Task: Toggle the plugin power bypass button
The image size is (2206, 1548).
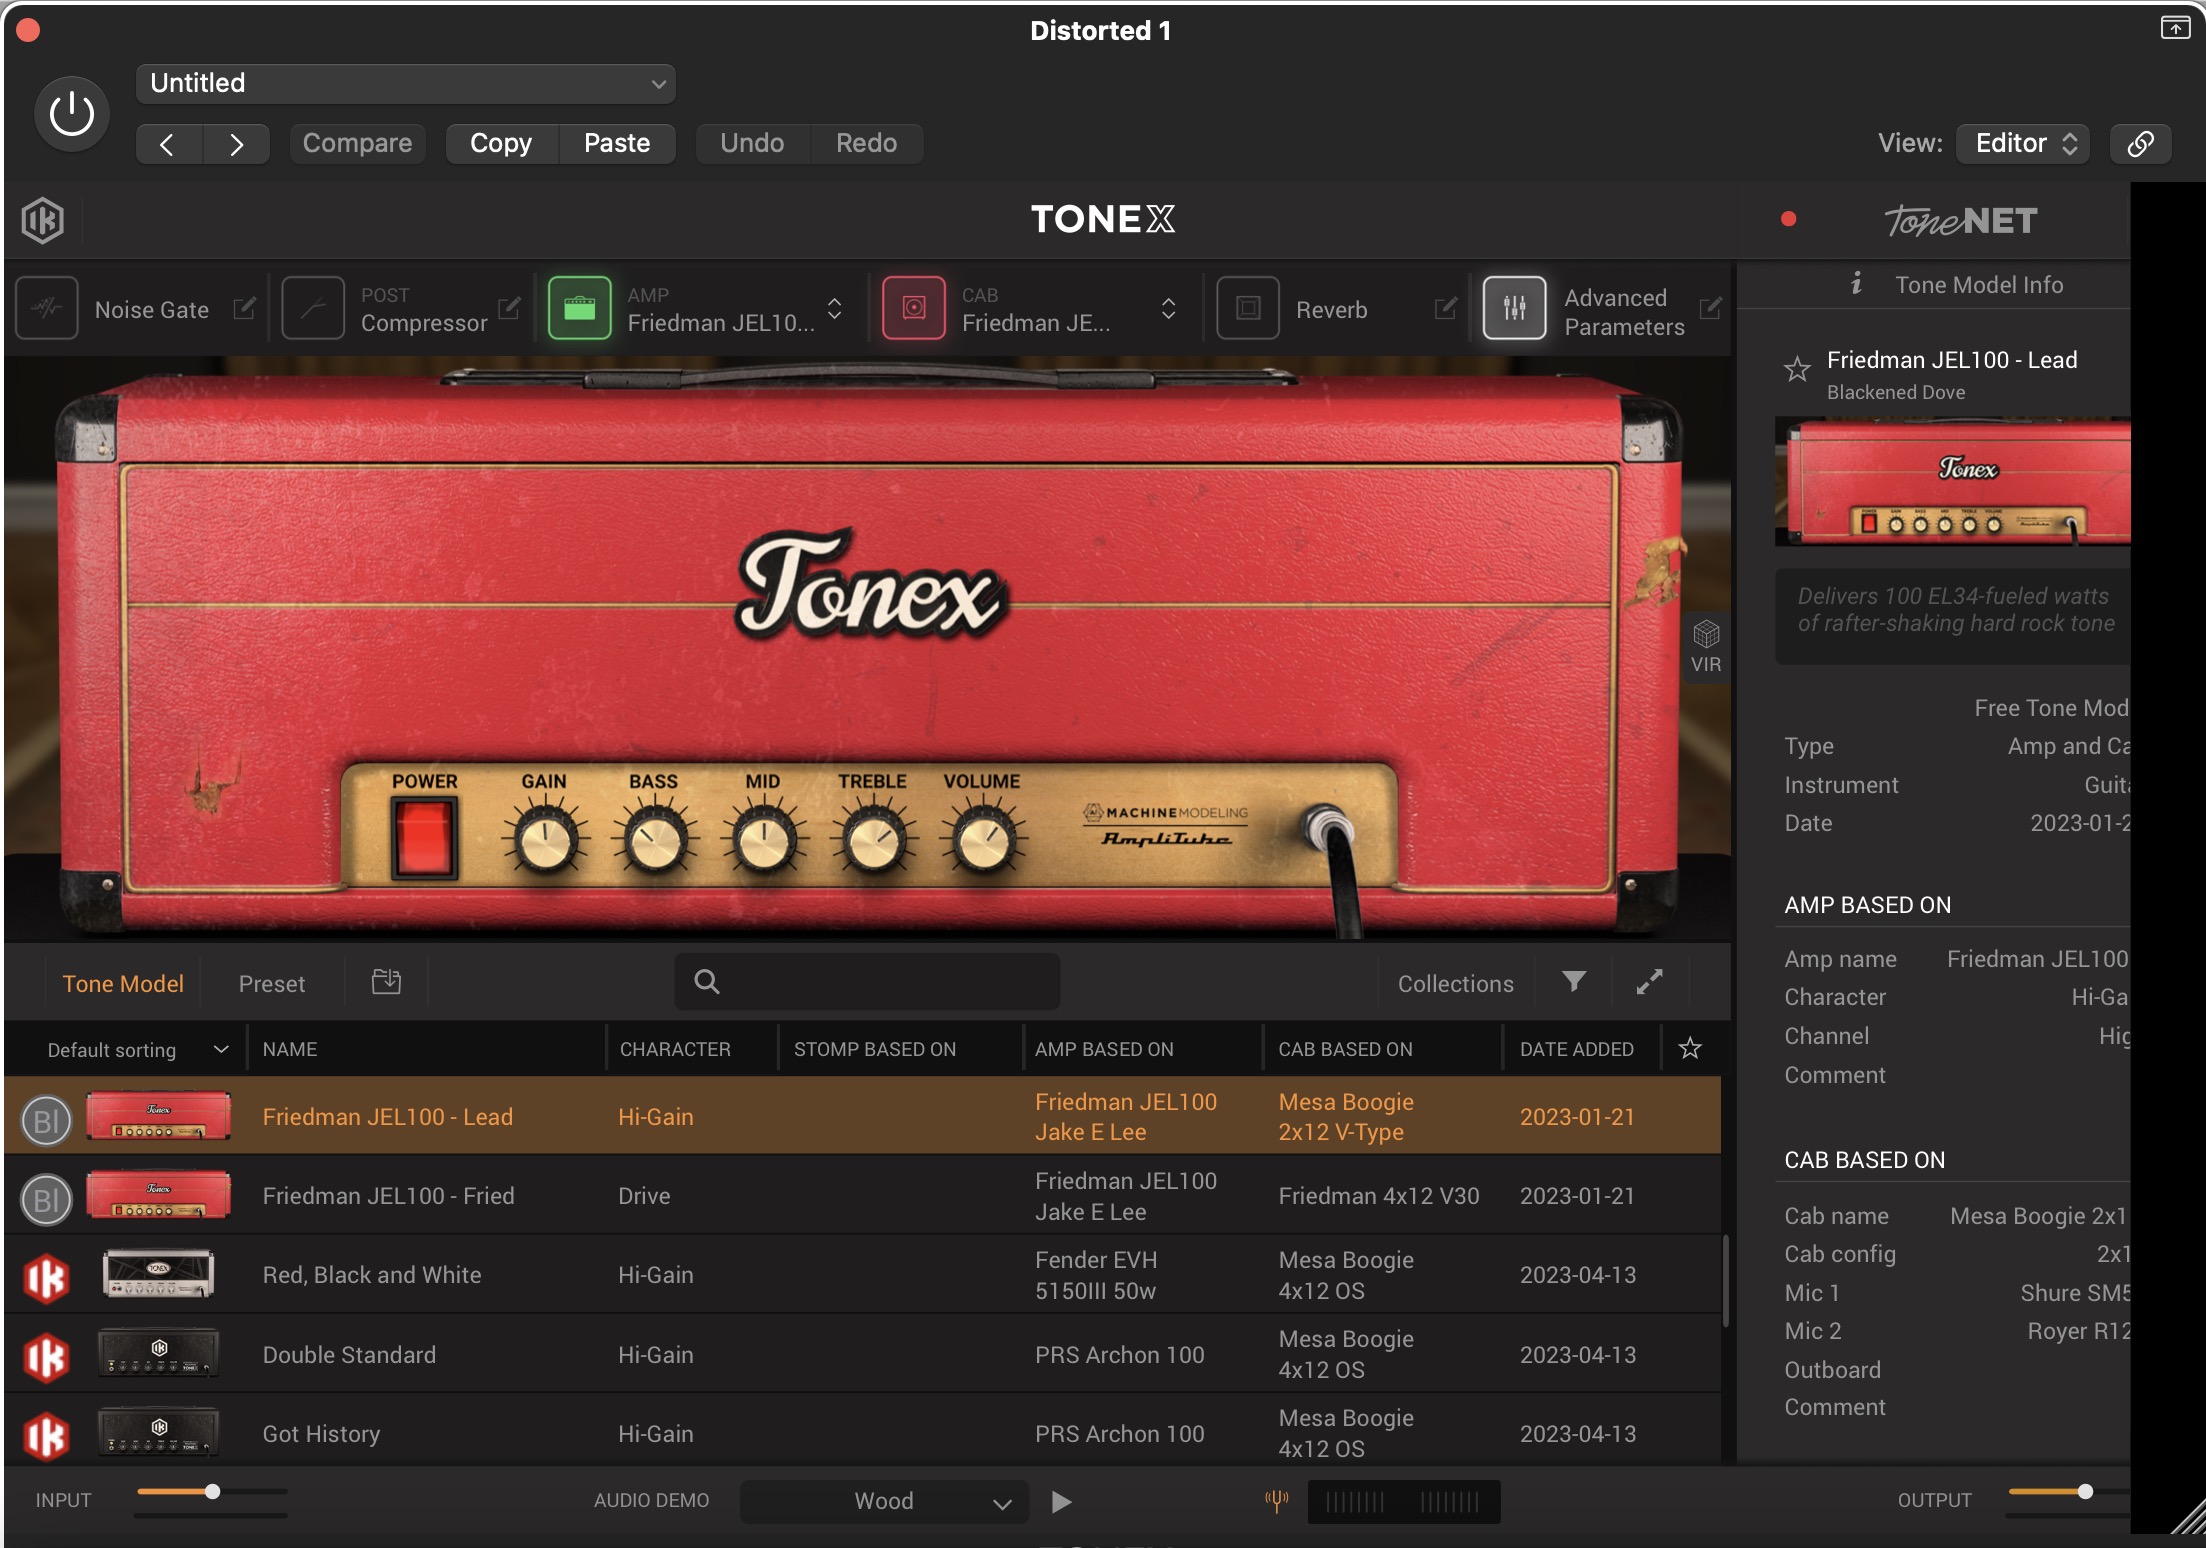Action: (x=72, y=113)
